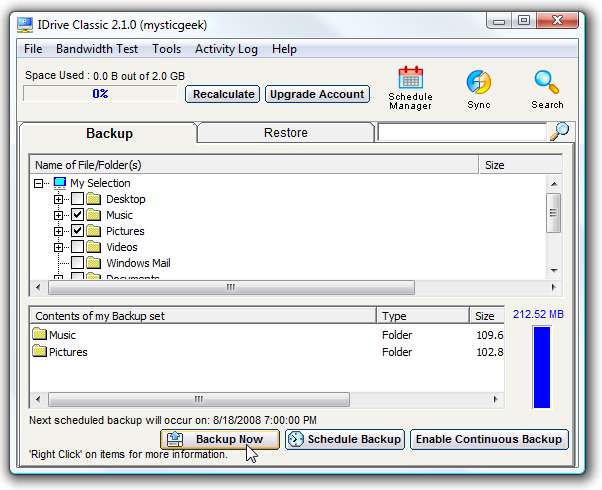Image resolution: width=602 pixels, height=490 pixels.
Task: Expand the Music folder node
Action: [58, 215]
